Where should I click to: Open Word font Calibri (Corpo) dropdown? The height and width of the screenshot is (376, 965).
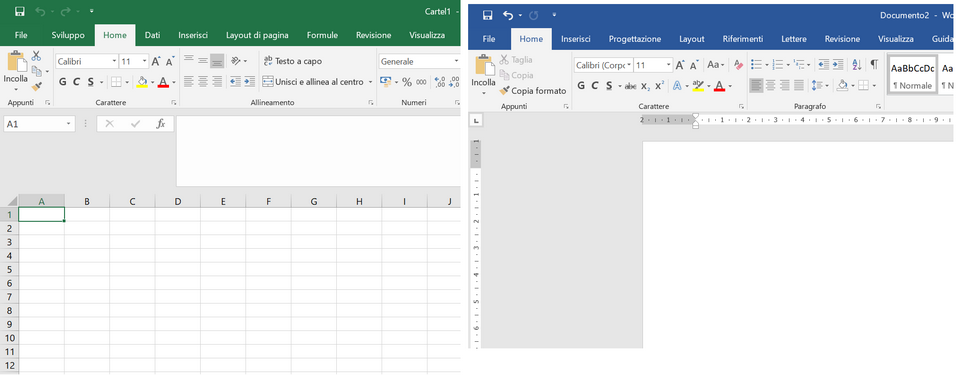[x=629, y=65]
